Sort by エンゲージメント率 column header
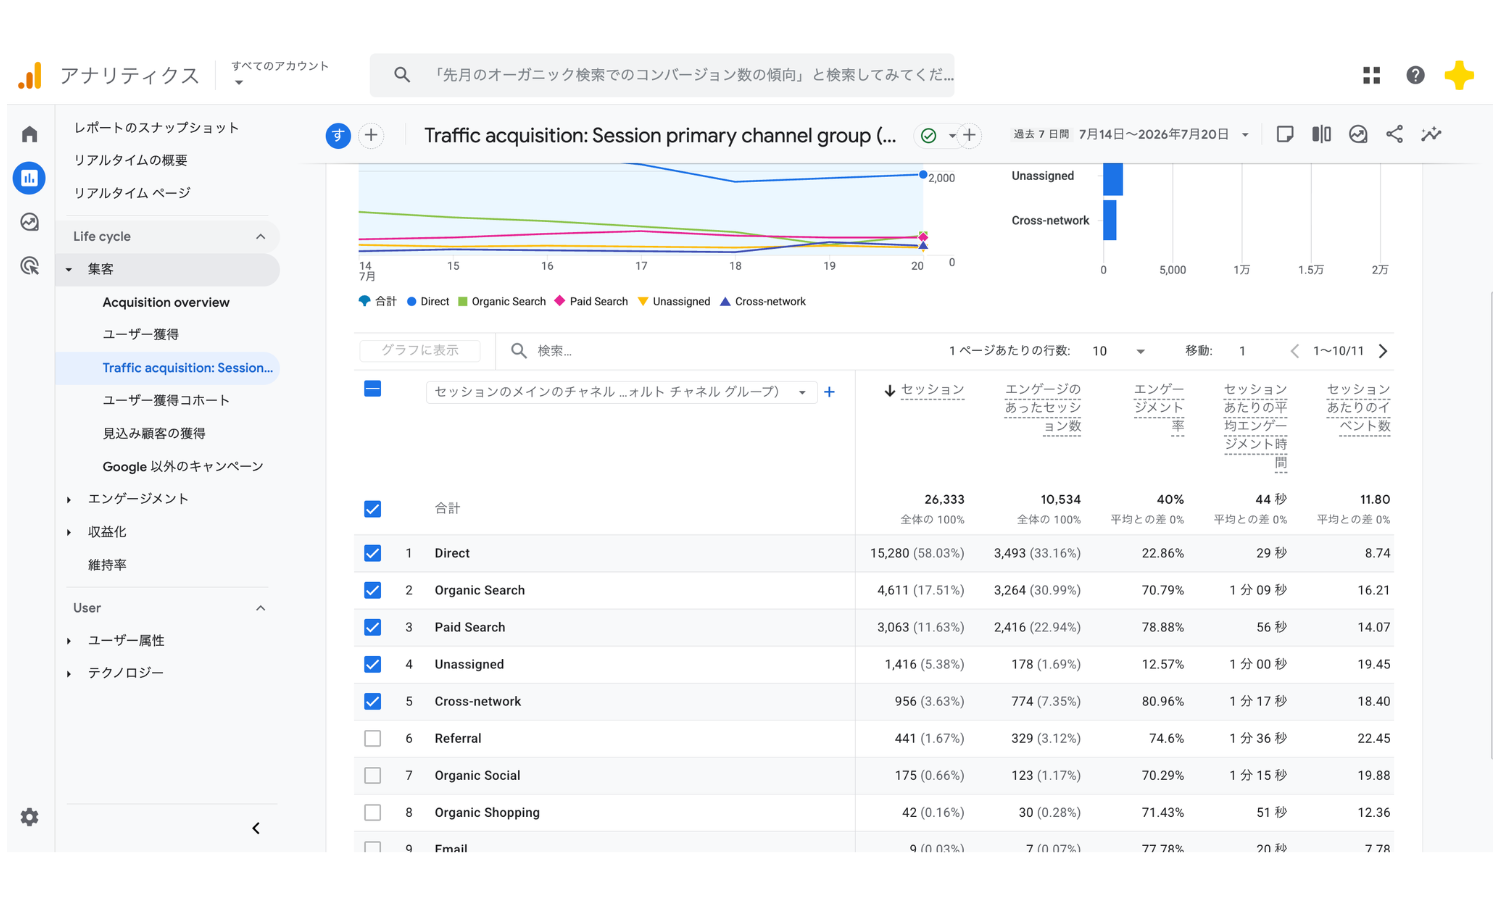This screenshot has height=900, width=1500. click(1159, 407)
